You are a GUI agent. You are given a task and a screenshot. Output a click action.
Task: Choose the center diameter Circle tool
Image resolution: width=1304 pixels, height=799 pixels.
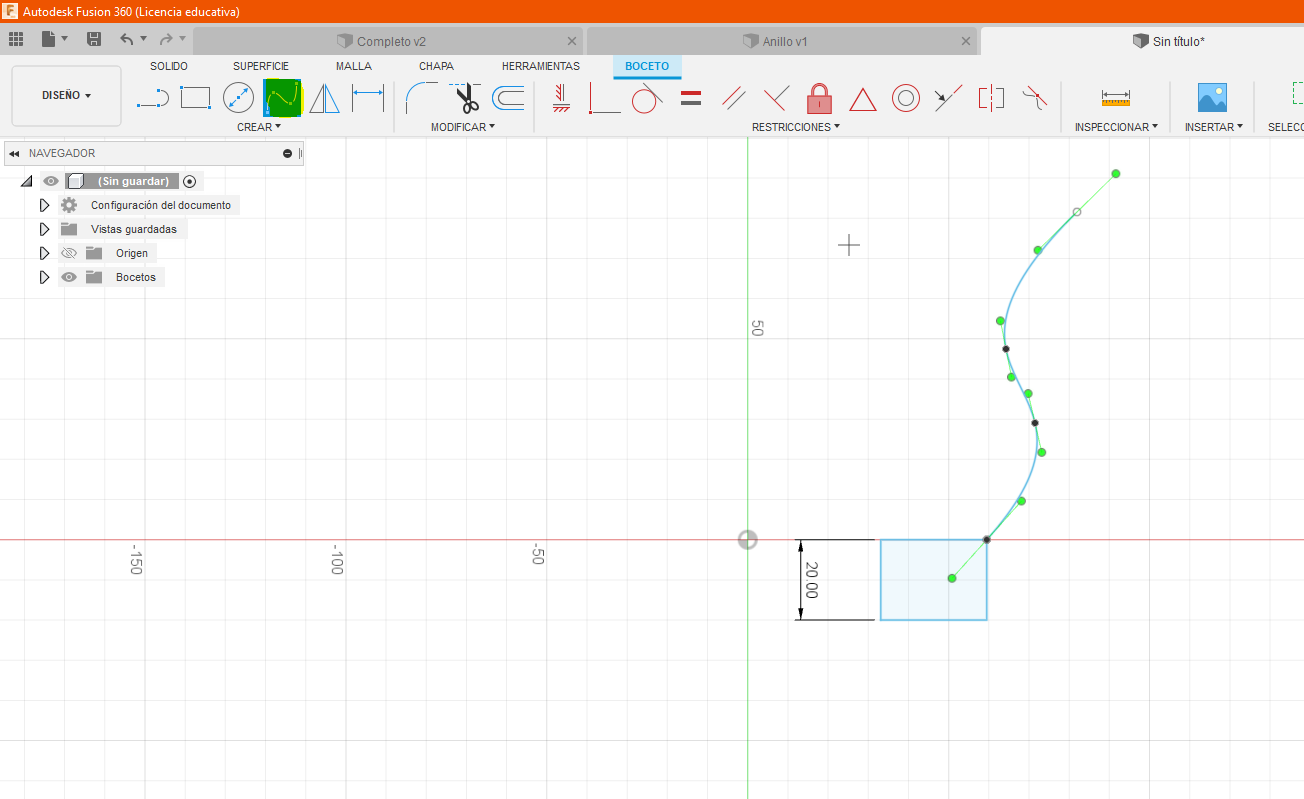238,98
